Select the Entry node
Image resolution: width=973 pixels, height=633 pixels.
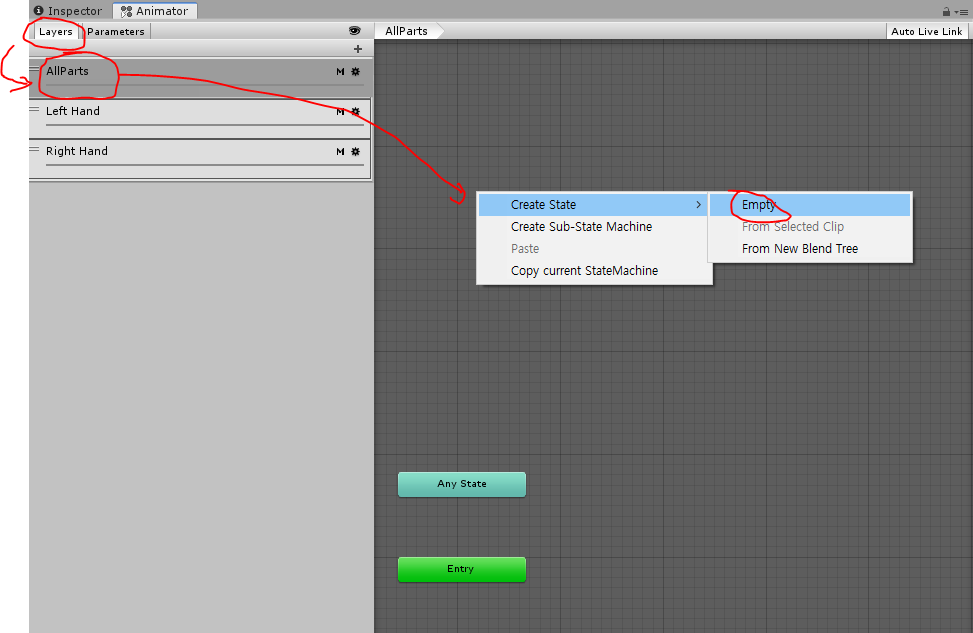[x=462, y=569]
